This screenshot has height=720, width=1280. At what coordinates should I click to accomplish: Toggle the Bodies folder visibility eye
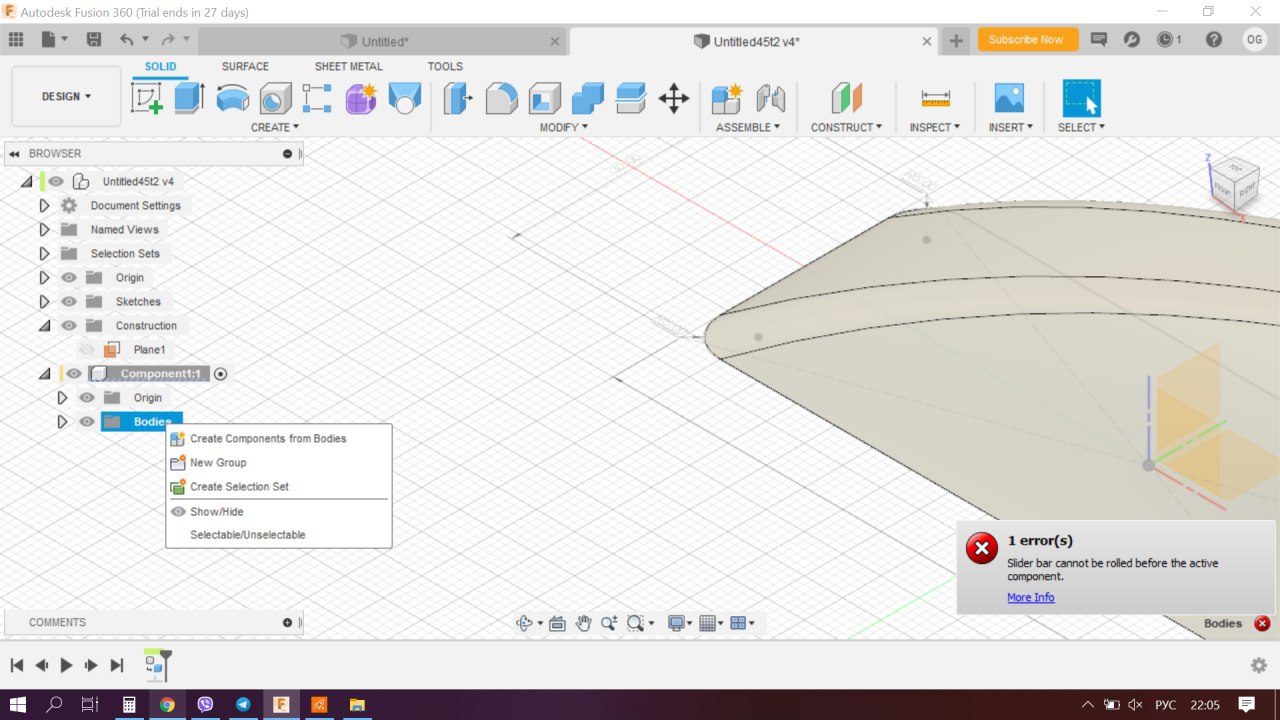point(87,422)
